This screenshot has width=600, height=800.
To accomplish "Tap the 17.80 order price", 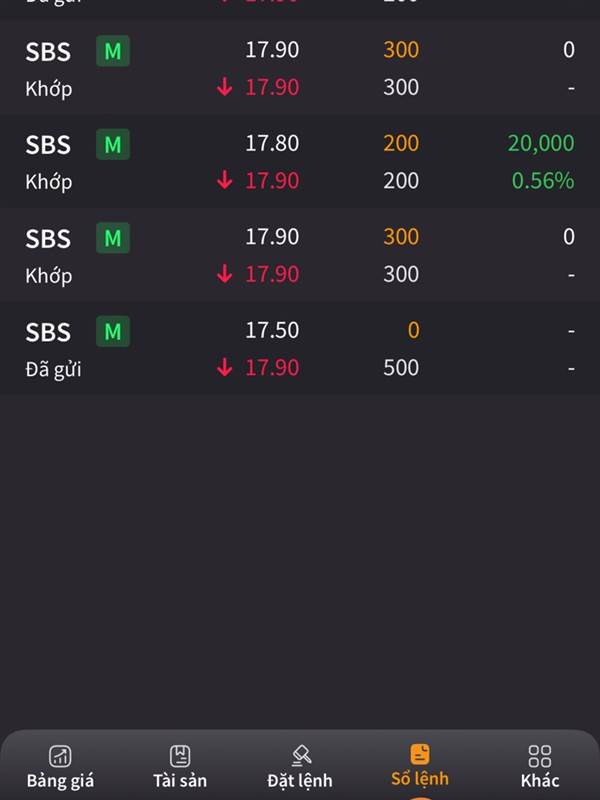I will [x=272, y=143].
